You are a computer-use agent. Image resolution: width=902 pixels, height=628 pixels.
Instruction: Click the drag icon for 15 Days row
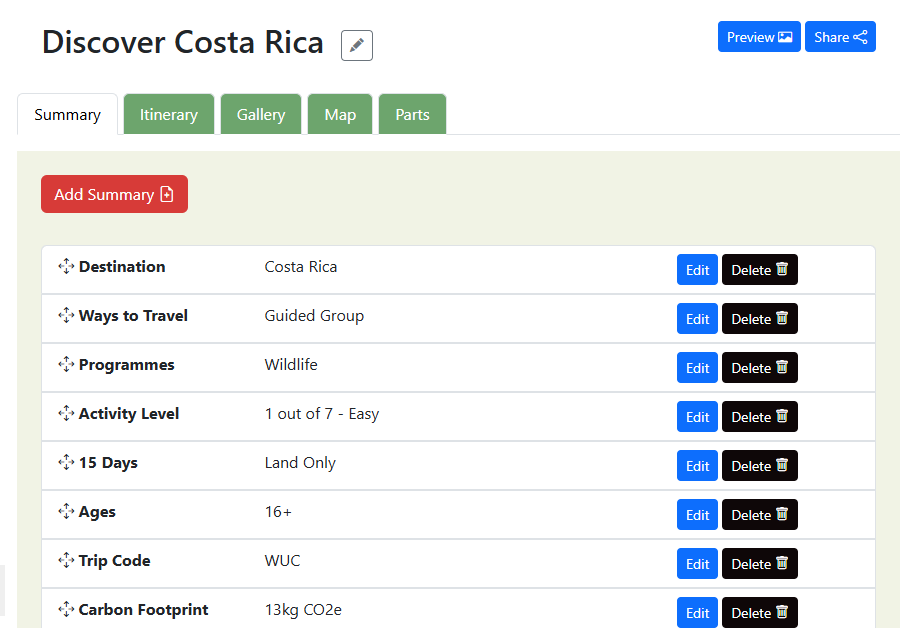click(x=67, y=463)
